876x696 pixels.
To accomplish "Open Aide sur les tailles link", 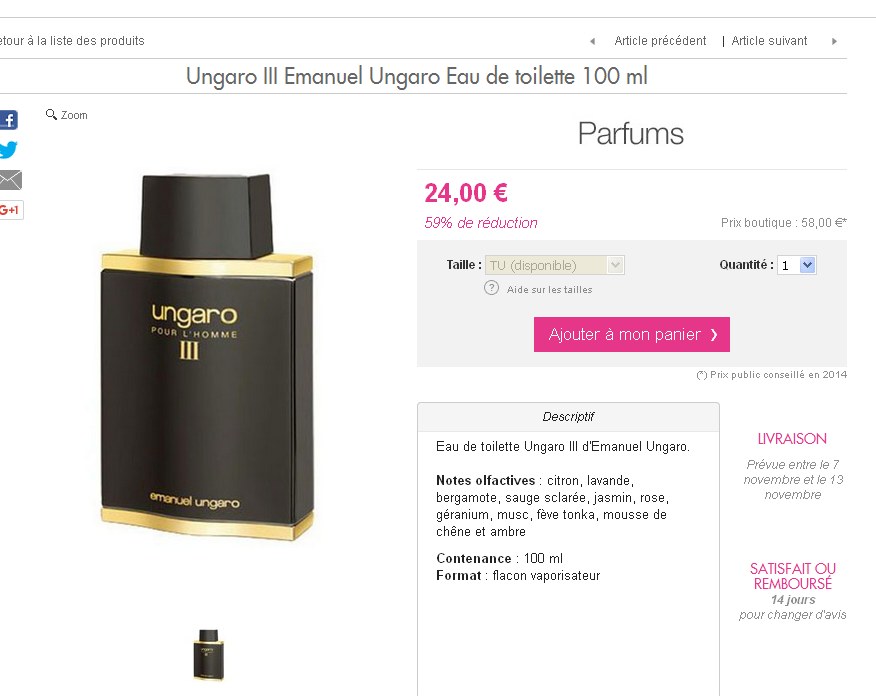I will [549, 289].
